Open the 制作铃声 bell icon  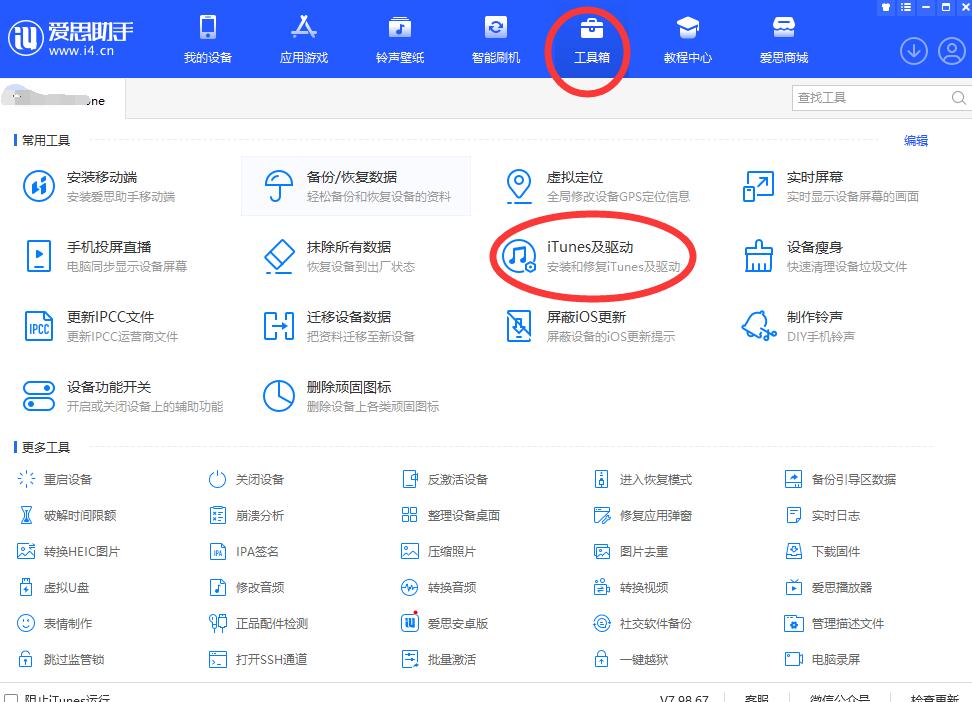[x=758, y=326]
